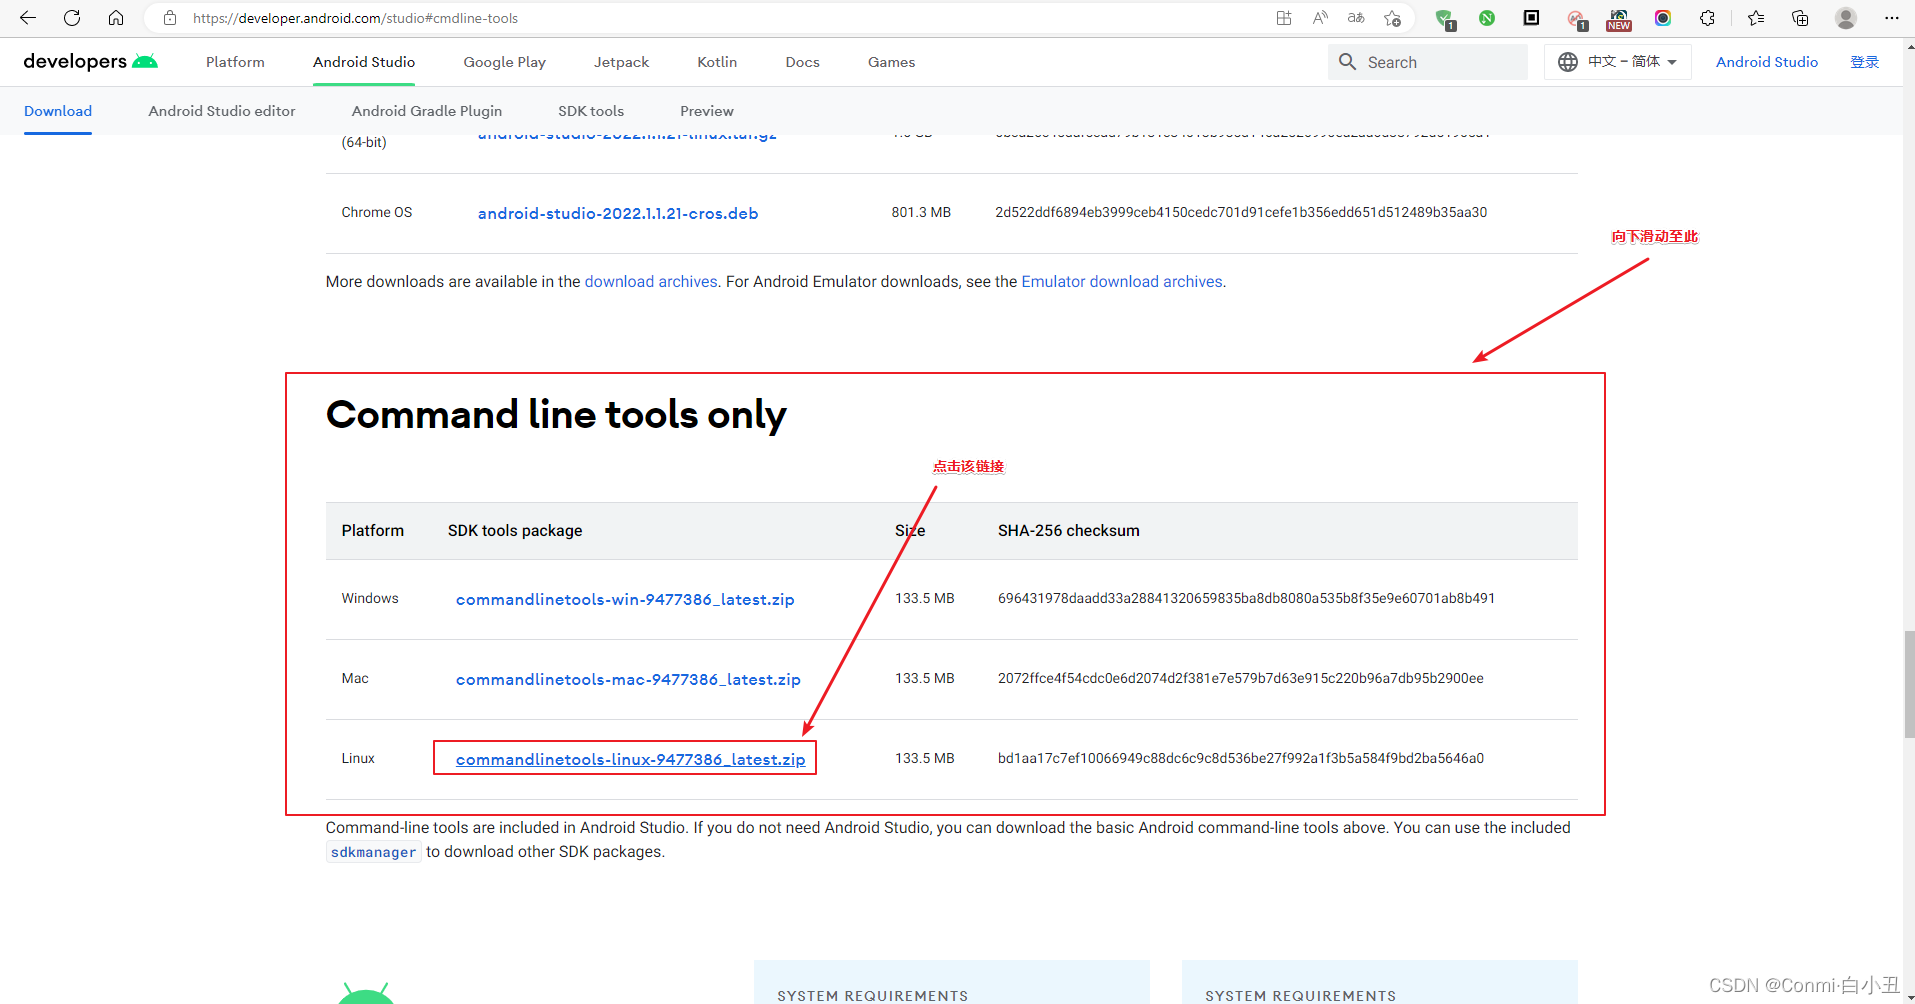Open the browser profile avatar
This screenshot has width=1915, height=1004.
pos(1846,18)
